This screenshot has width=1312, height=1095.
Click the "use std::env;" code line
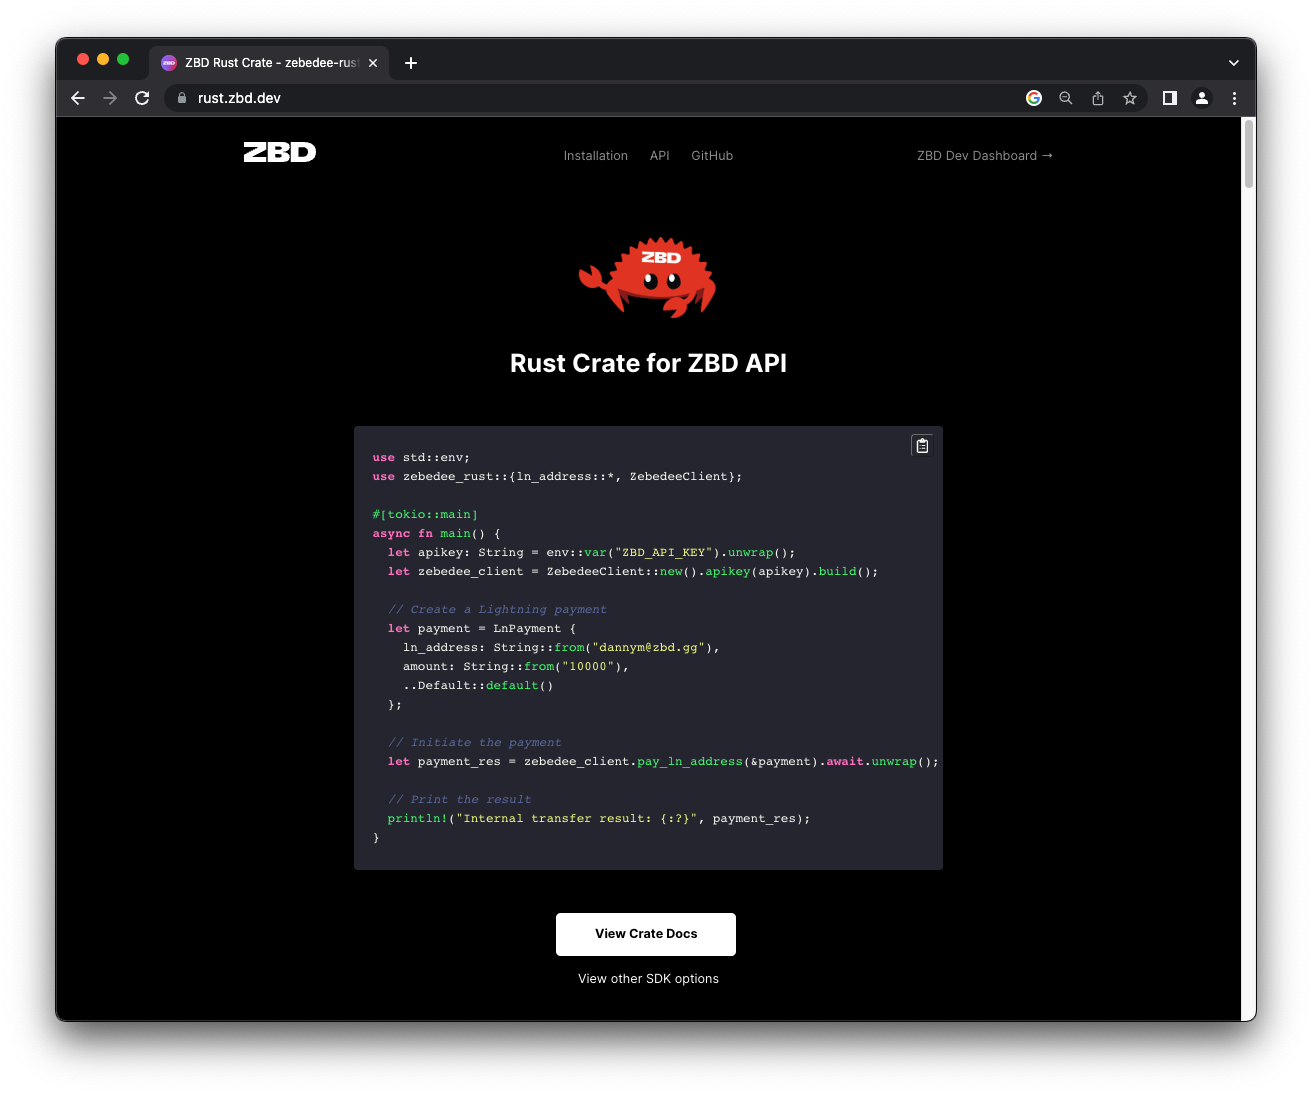coord(421,458)
